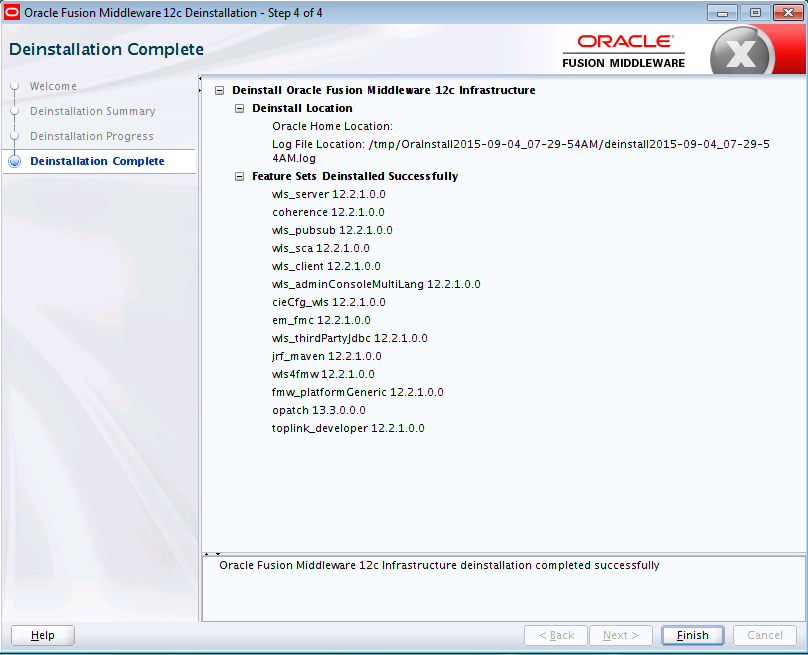The width and height of the screenshot is (808, 655).
Task: Click the Deinstall Location label text
Action: pyautogui.click(x=302, y=108)
